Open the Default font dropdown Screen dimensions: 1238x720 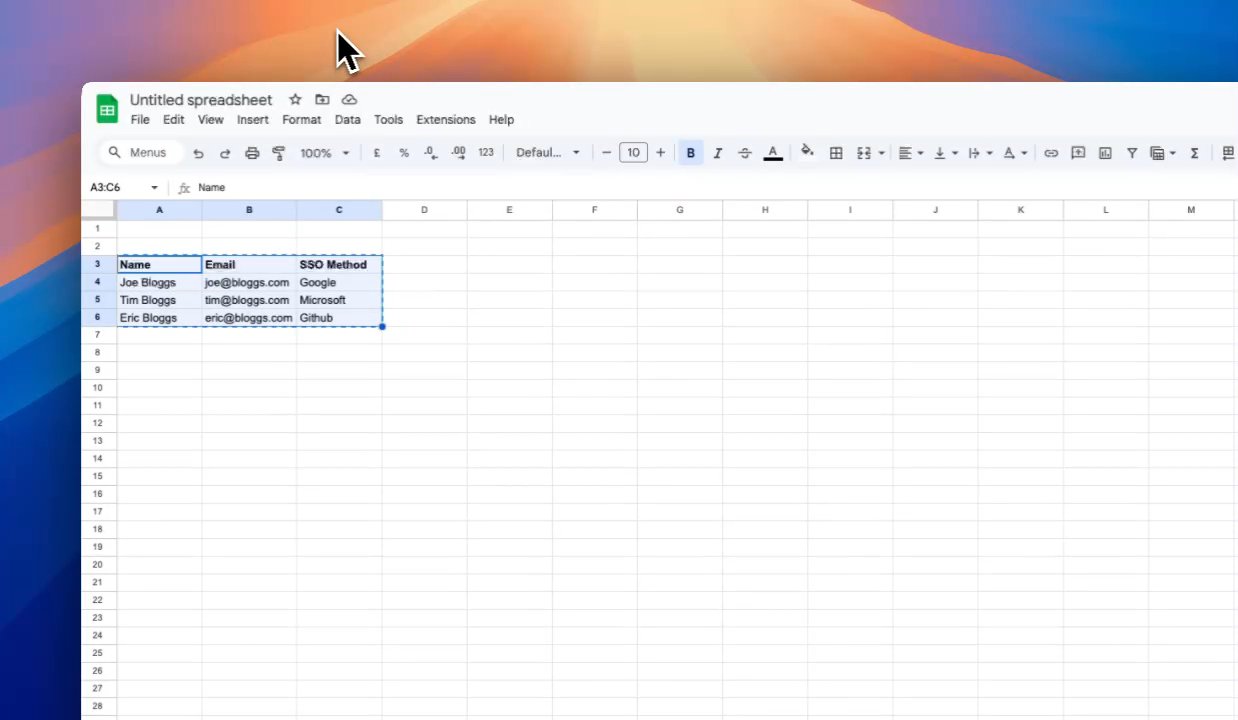coord(548,153)
